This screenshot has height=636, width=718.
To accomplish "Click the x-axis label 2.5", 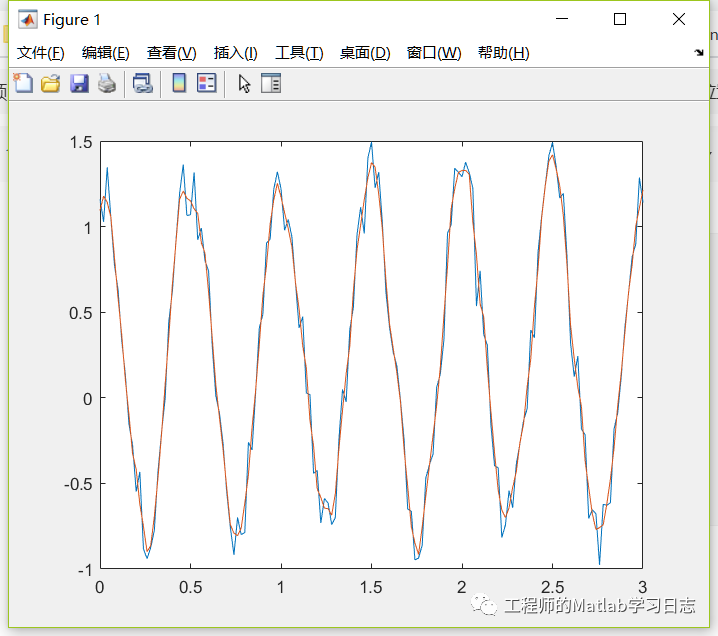I will 552,587.
